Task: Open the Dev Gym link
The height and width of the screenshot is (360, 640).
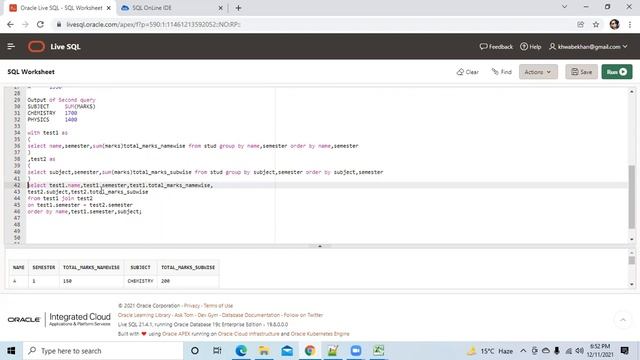Action: (208, 315)
